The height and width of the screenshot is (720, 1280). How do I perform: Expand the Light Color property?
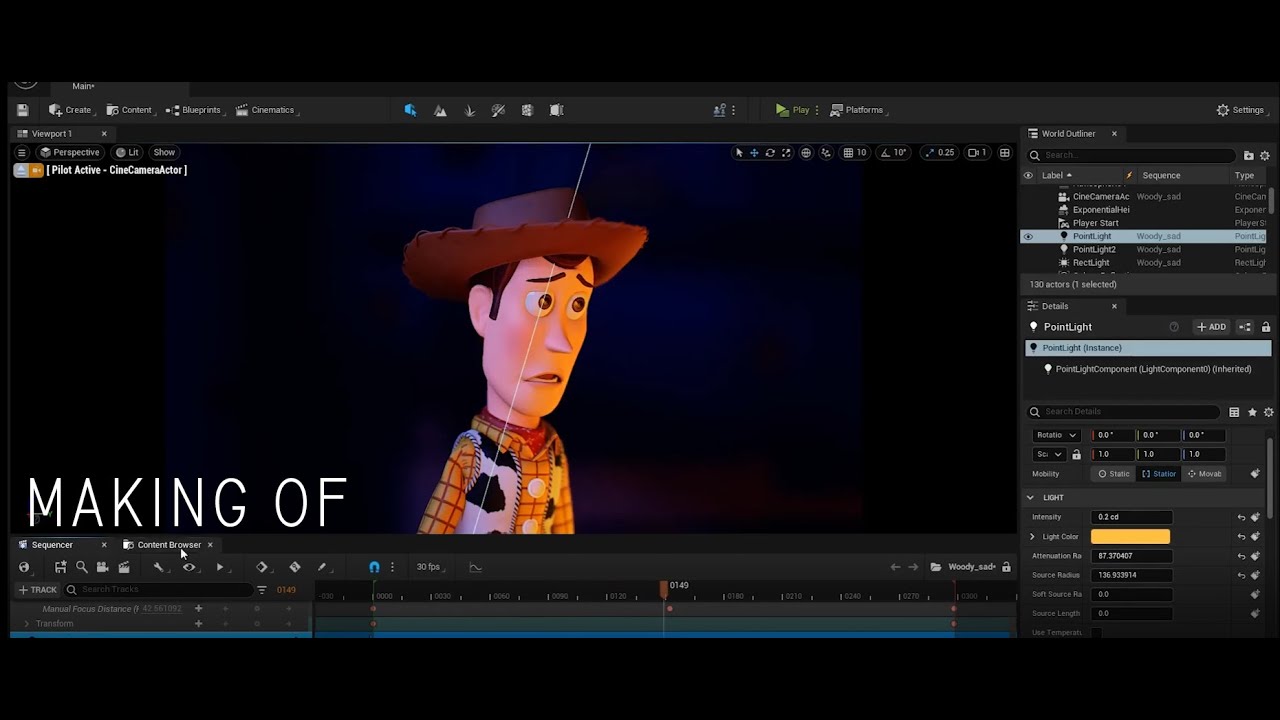tap(1032, 537)
